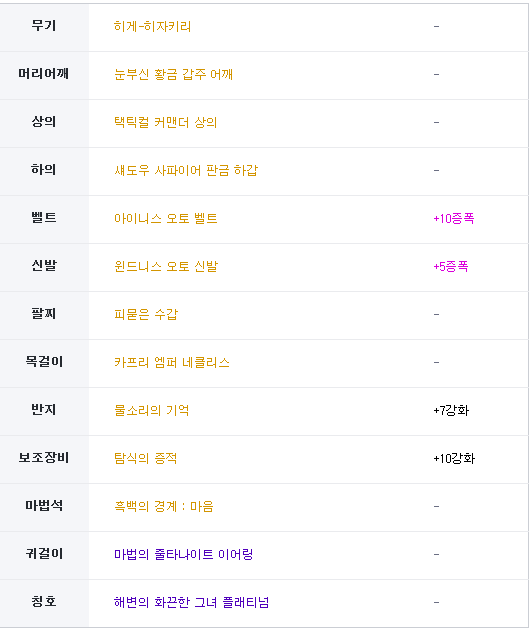Viewport: 530px width, 628px height.
Task: Select the 보조장비 row header cell
Action: click(x=44, y=459)
